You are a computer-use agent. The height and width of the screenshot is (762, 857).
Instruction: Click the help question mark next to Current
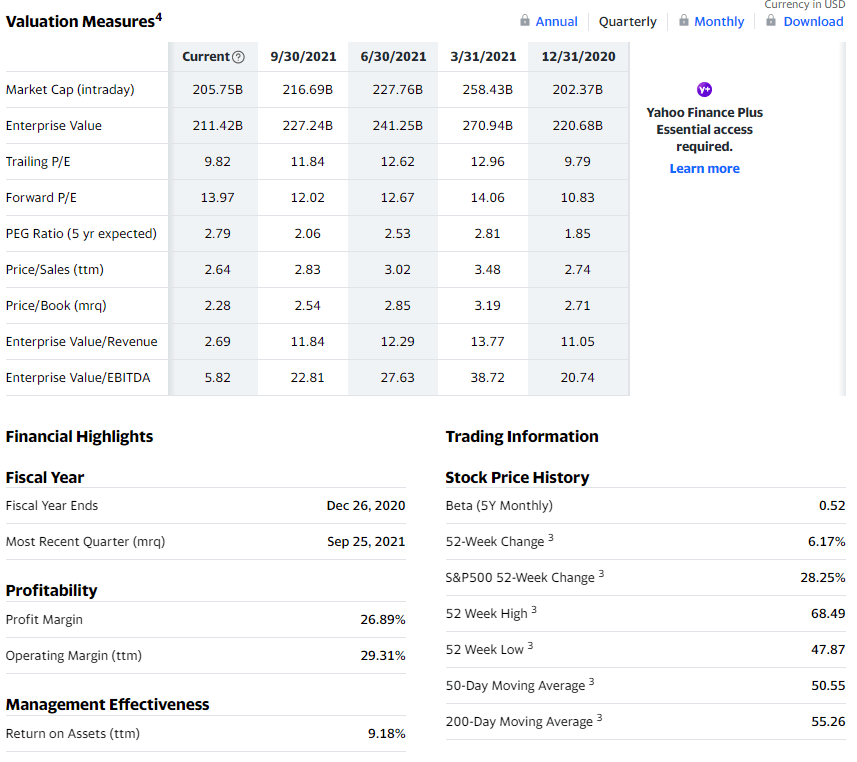(238, 57)
